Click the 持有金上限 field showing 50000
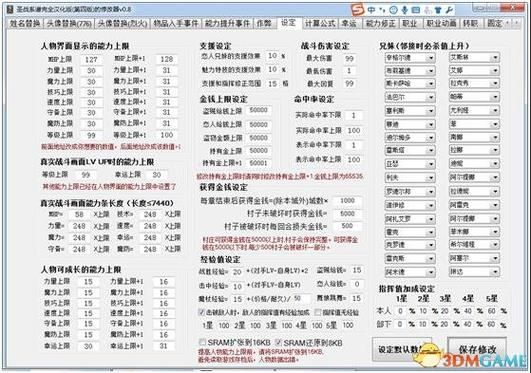 [x=259, y=150]
